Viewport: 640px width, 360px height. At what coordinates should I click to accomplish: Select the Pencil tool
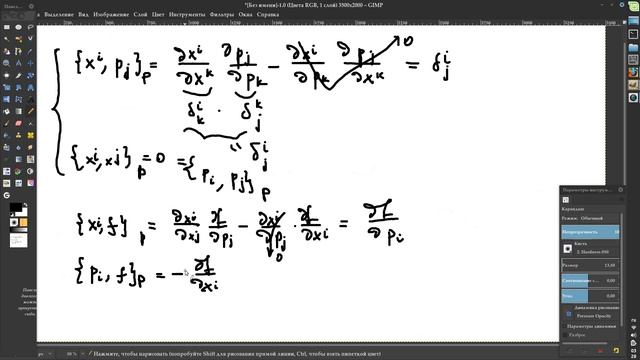[30, 111]
